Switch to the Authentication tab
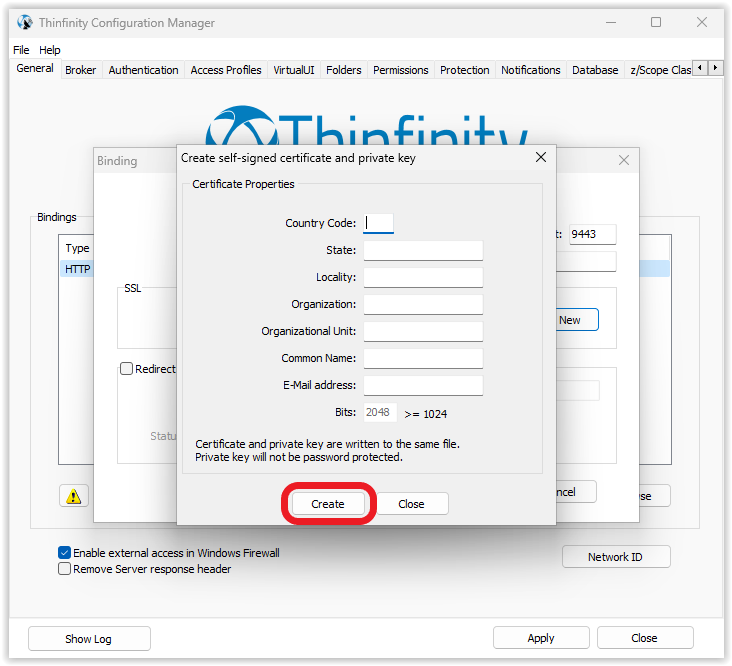 143,70
